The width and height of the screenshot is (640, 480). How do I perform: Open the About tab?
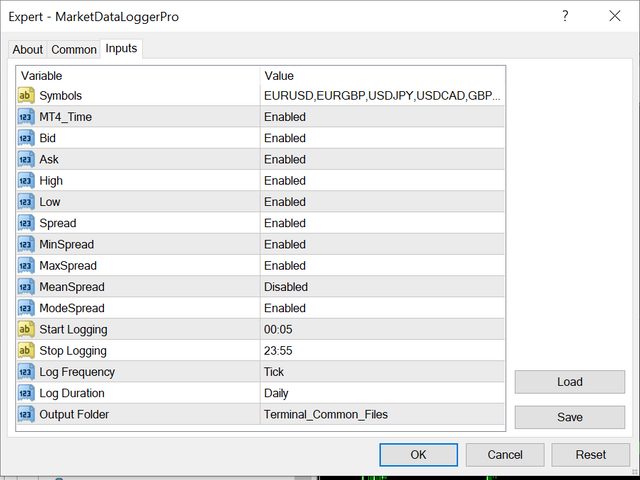(x=27, y=49)
